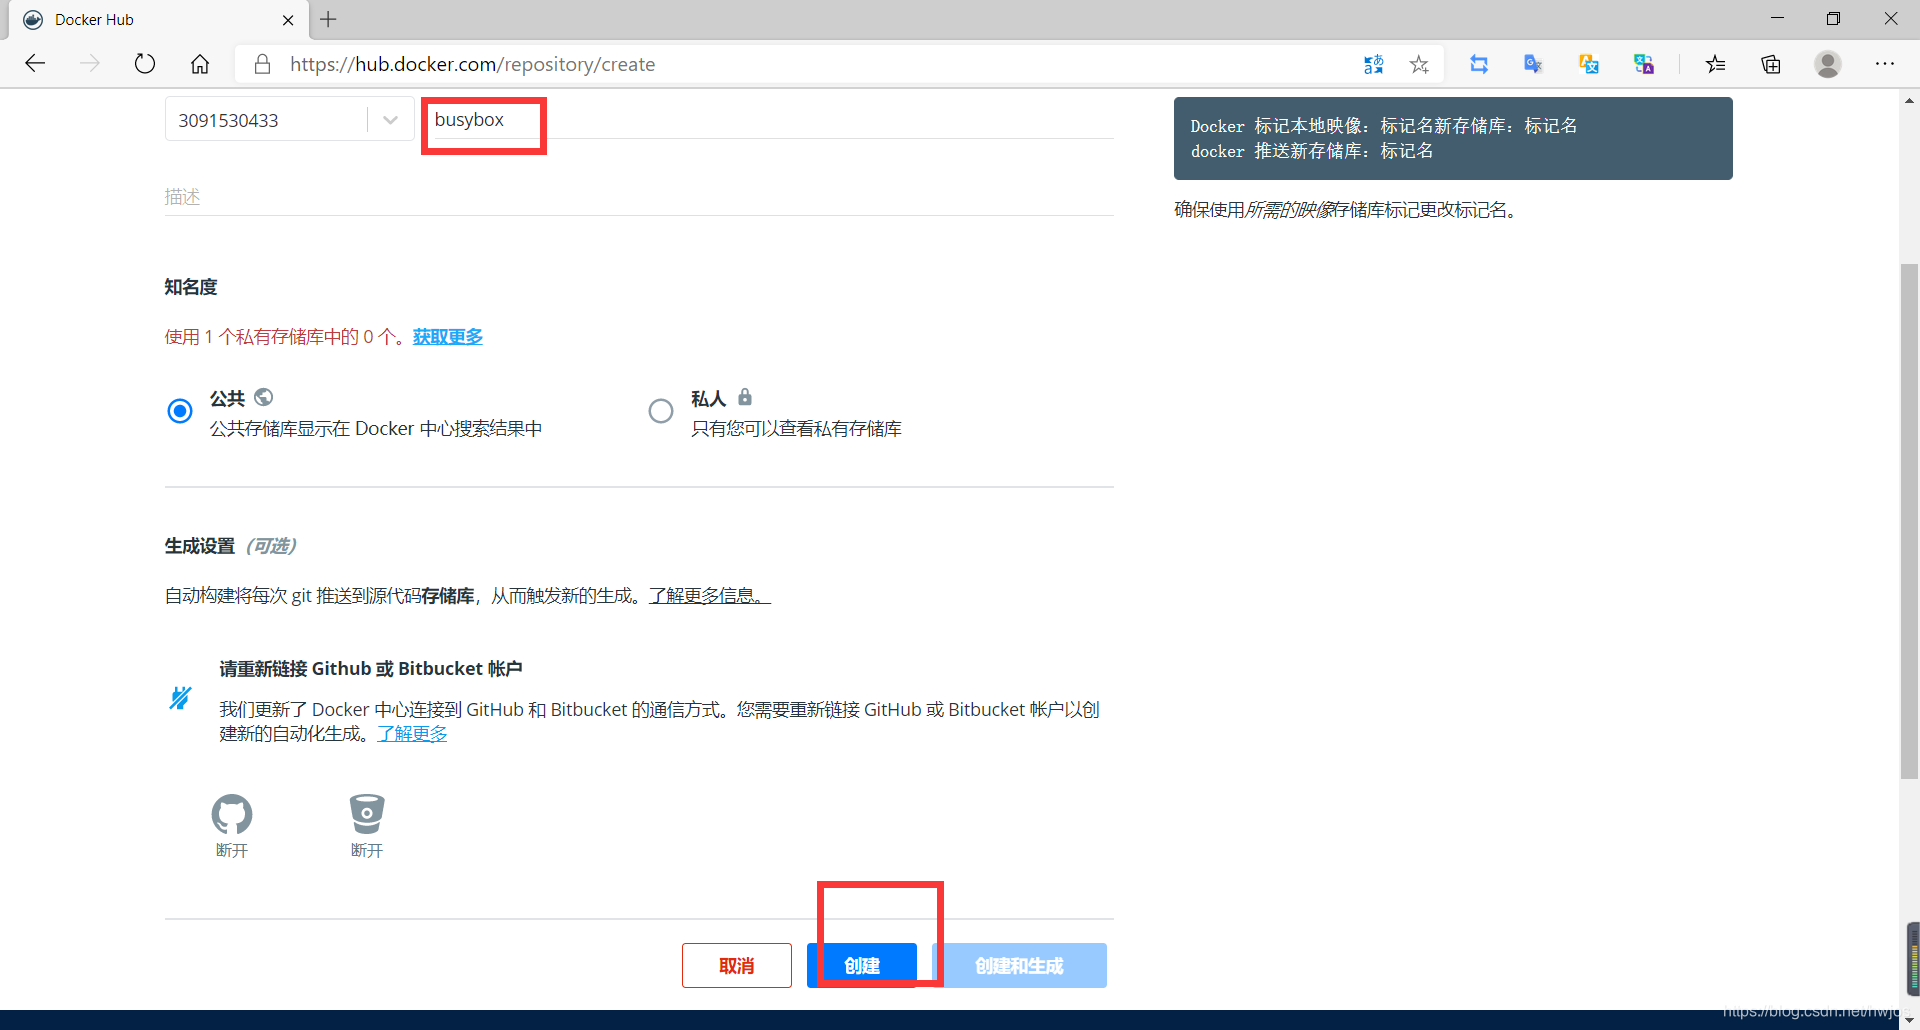Screen dimensions: 1920x1030
Task: Click the 创建 create button
Action: click(862, 965)
